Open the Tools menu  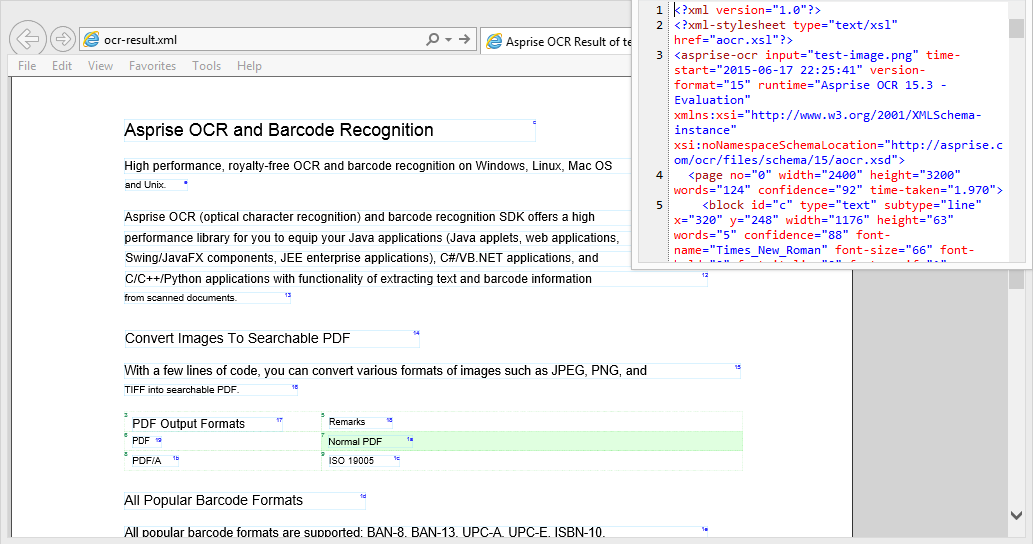206,66
